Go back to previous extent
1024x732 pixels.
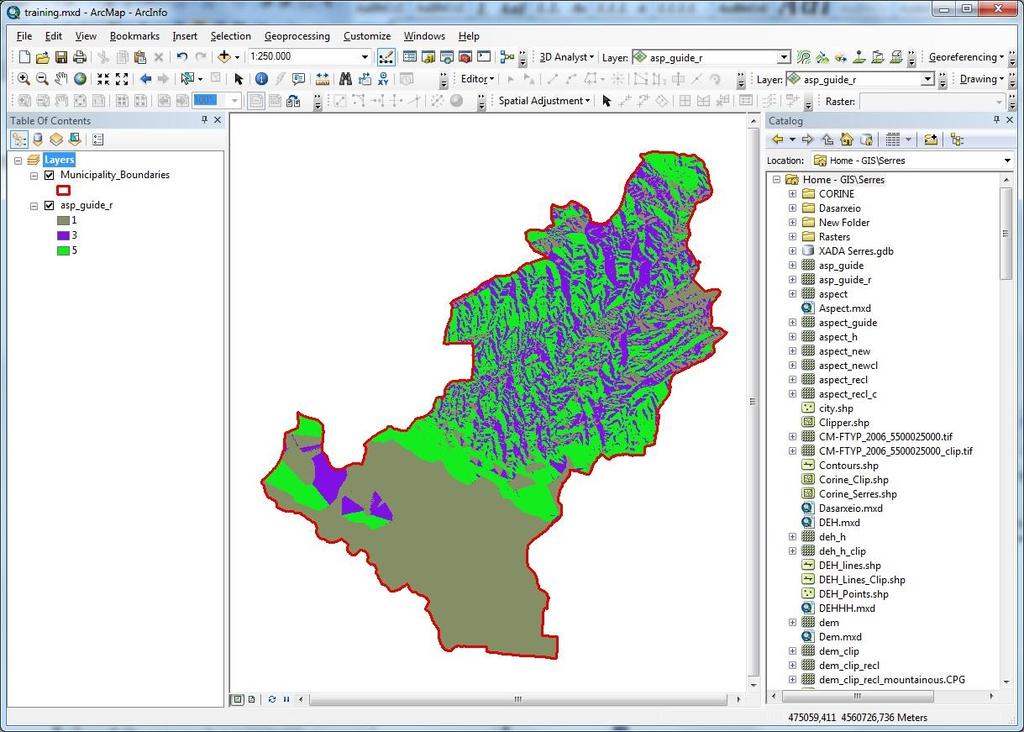[145, 79]
